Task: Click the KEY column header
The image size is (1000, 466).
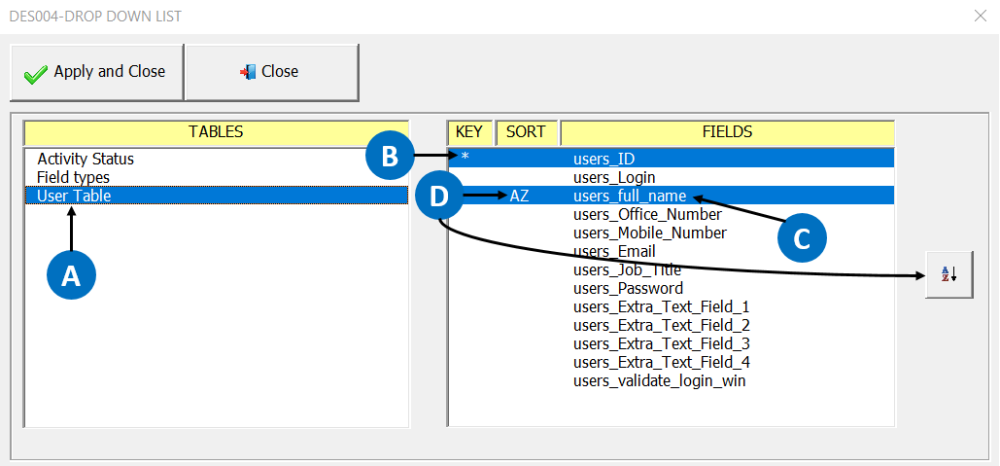Action: pyautogui.click(x=470, y=133)
